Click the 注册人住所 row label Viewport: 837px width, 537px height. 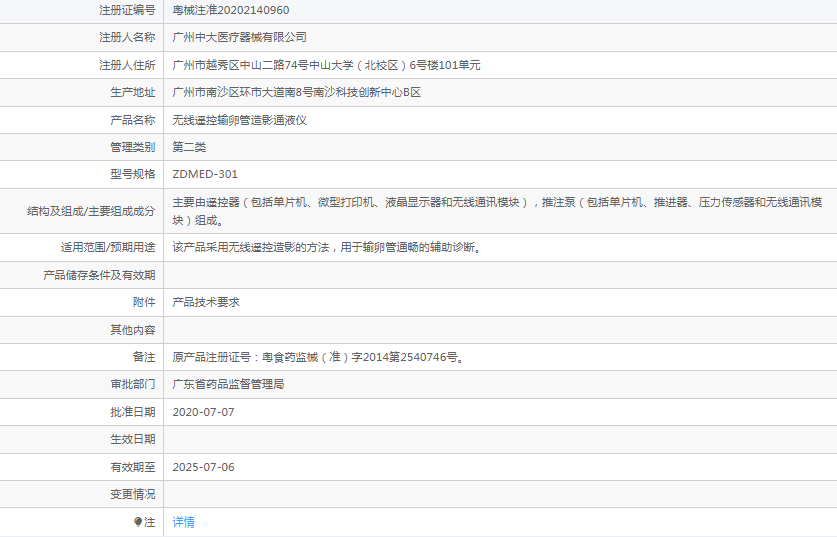click(x=127, y=65)
